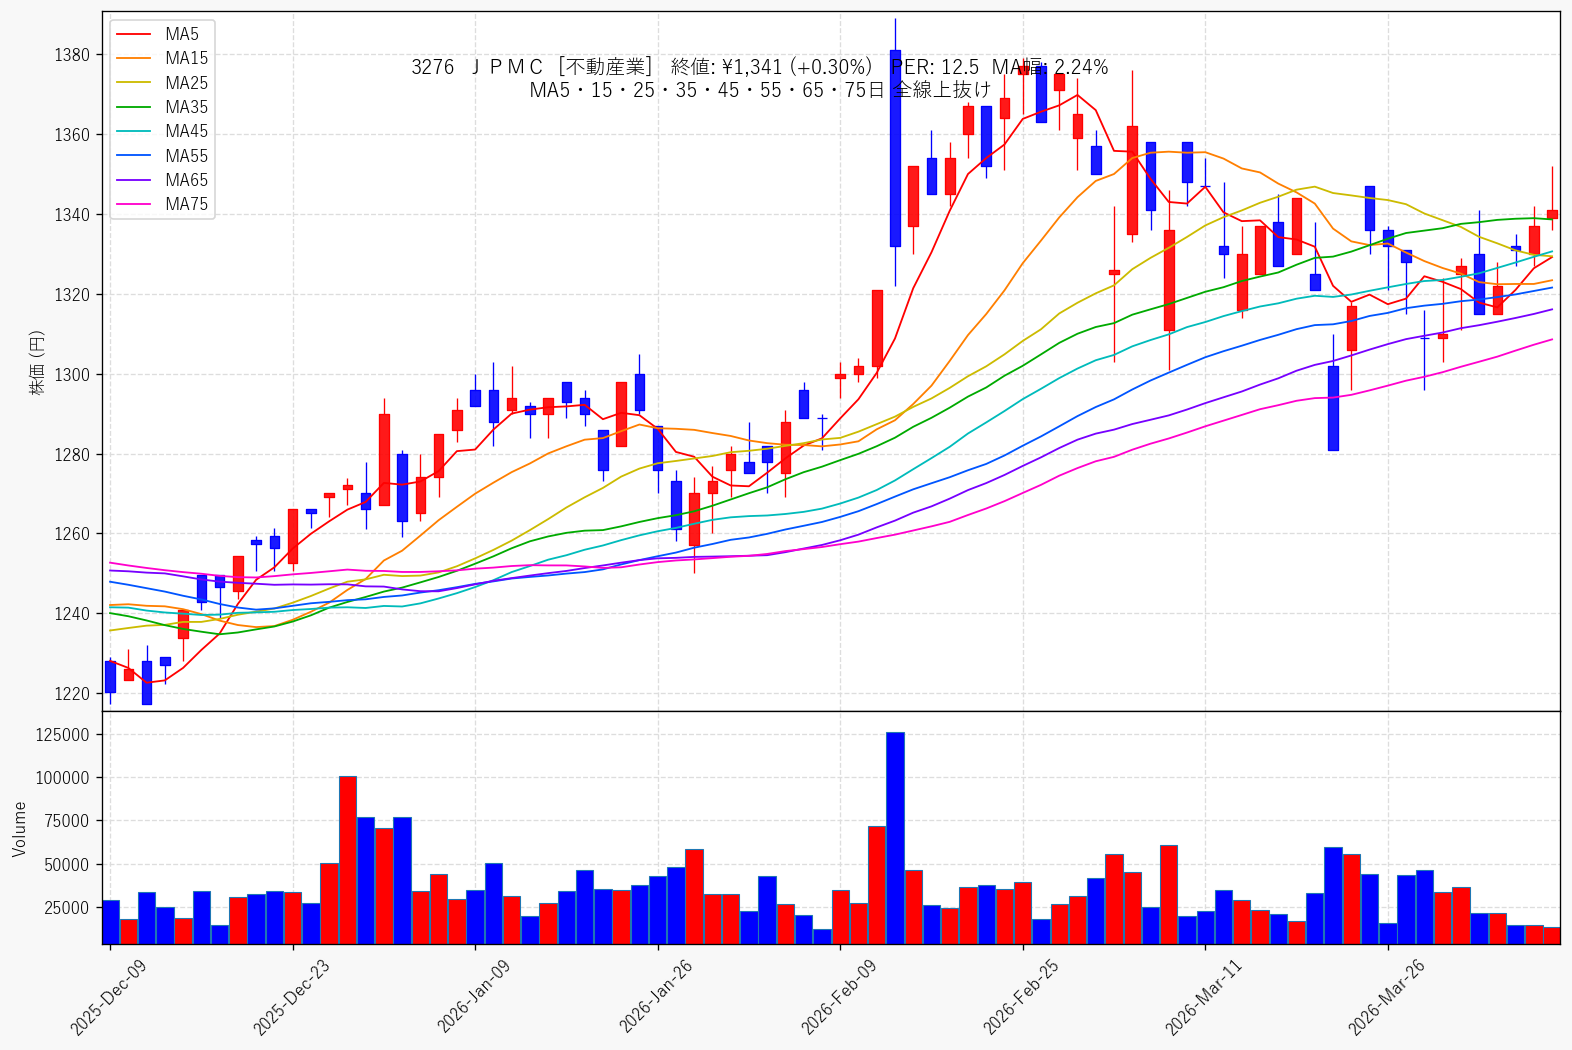
Task: Click the 1380 price axis tick label
Action: 72,55
